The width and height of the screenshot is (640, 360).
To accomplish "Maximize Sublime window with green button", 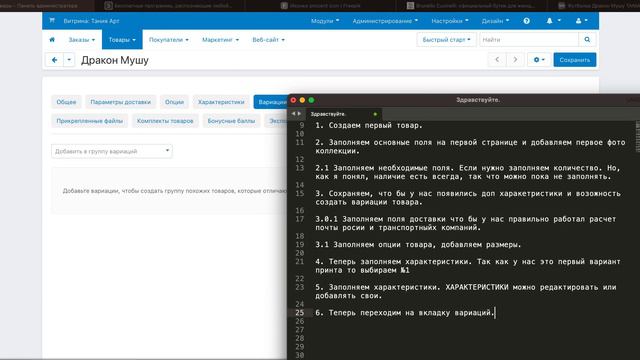I will pyautogui.click(x=311, y=100).
